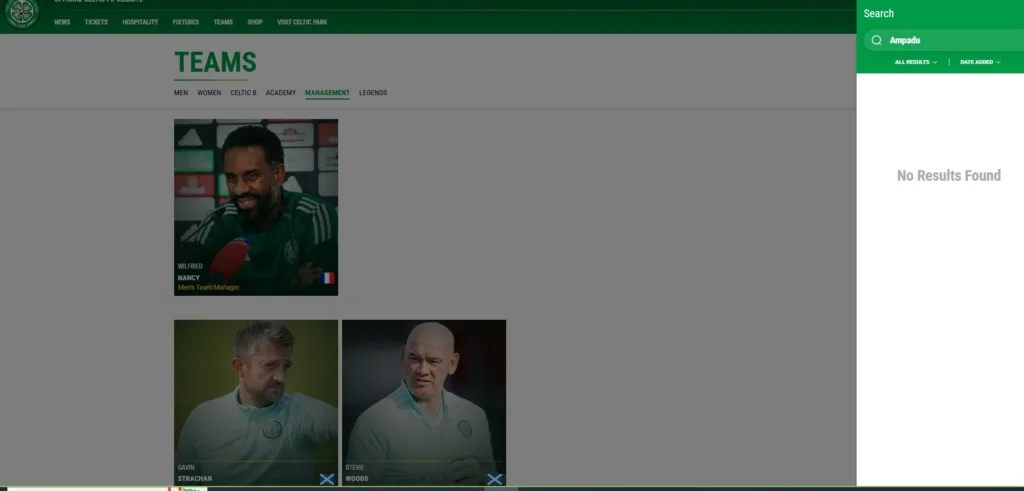Click the French flag on Nancy's card
The width and height of the screenshot is (1024, 491).
point(328,278)
